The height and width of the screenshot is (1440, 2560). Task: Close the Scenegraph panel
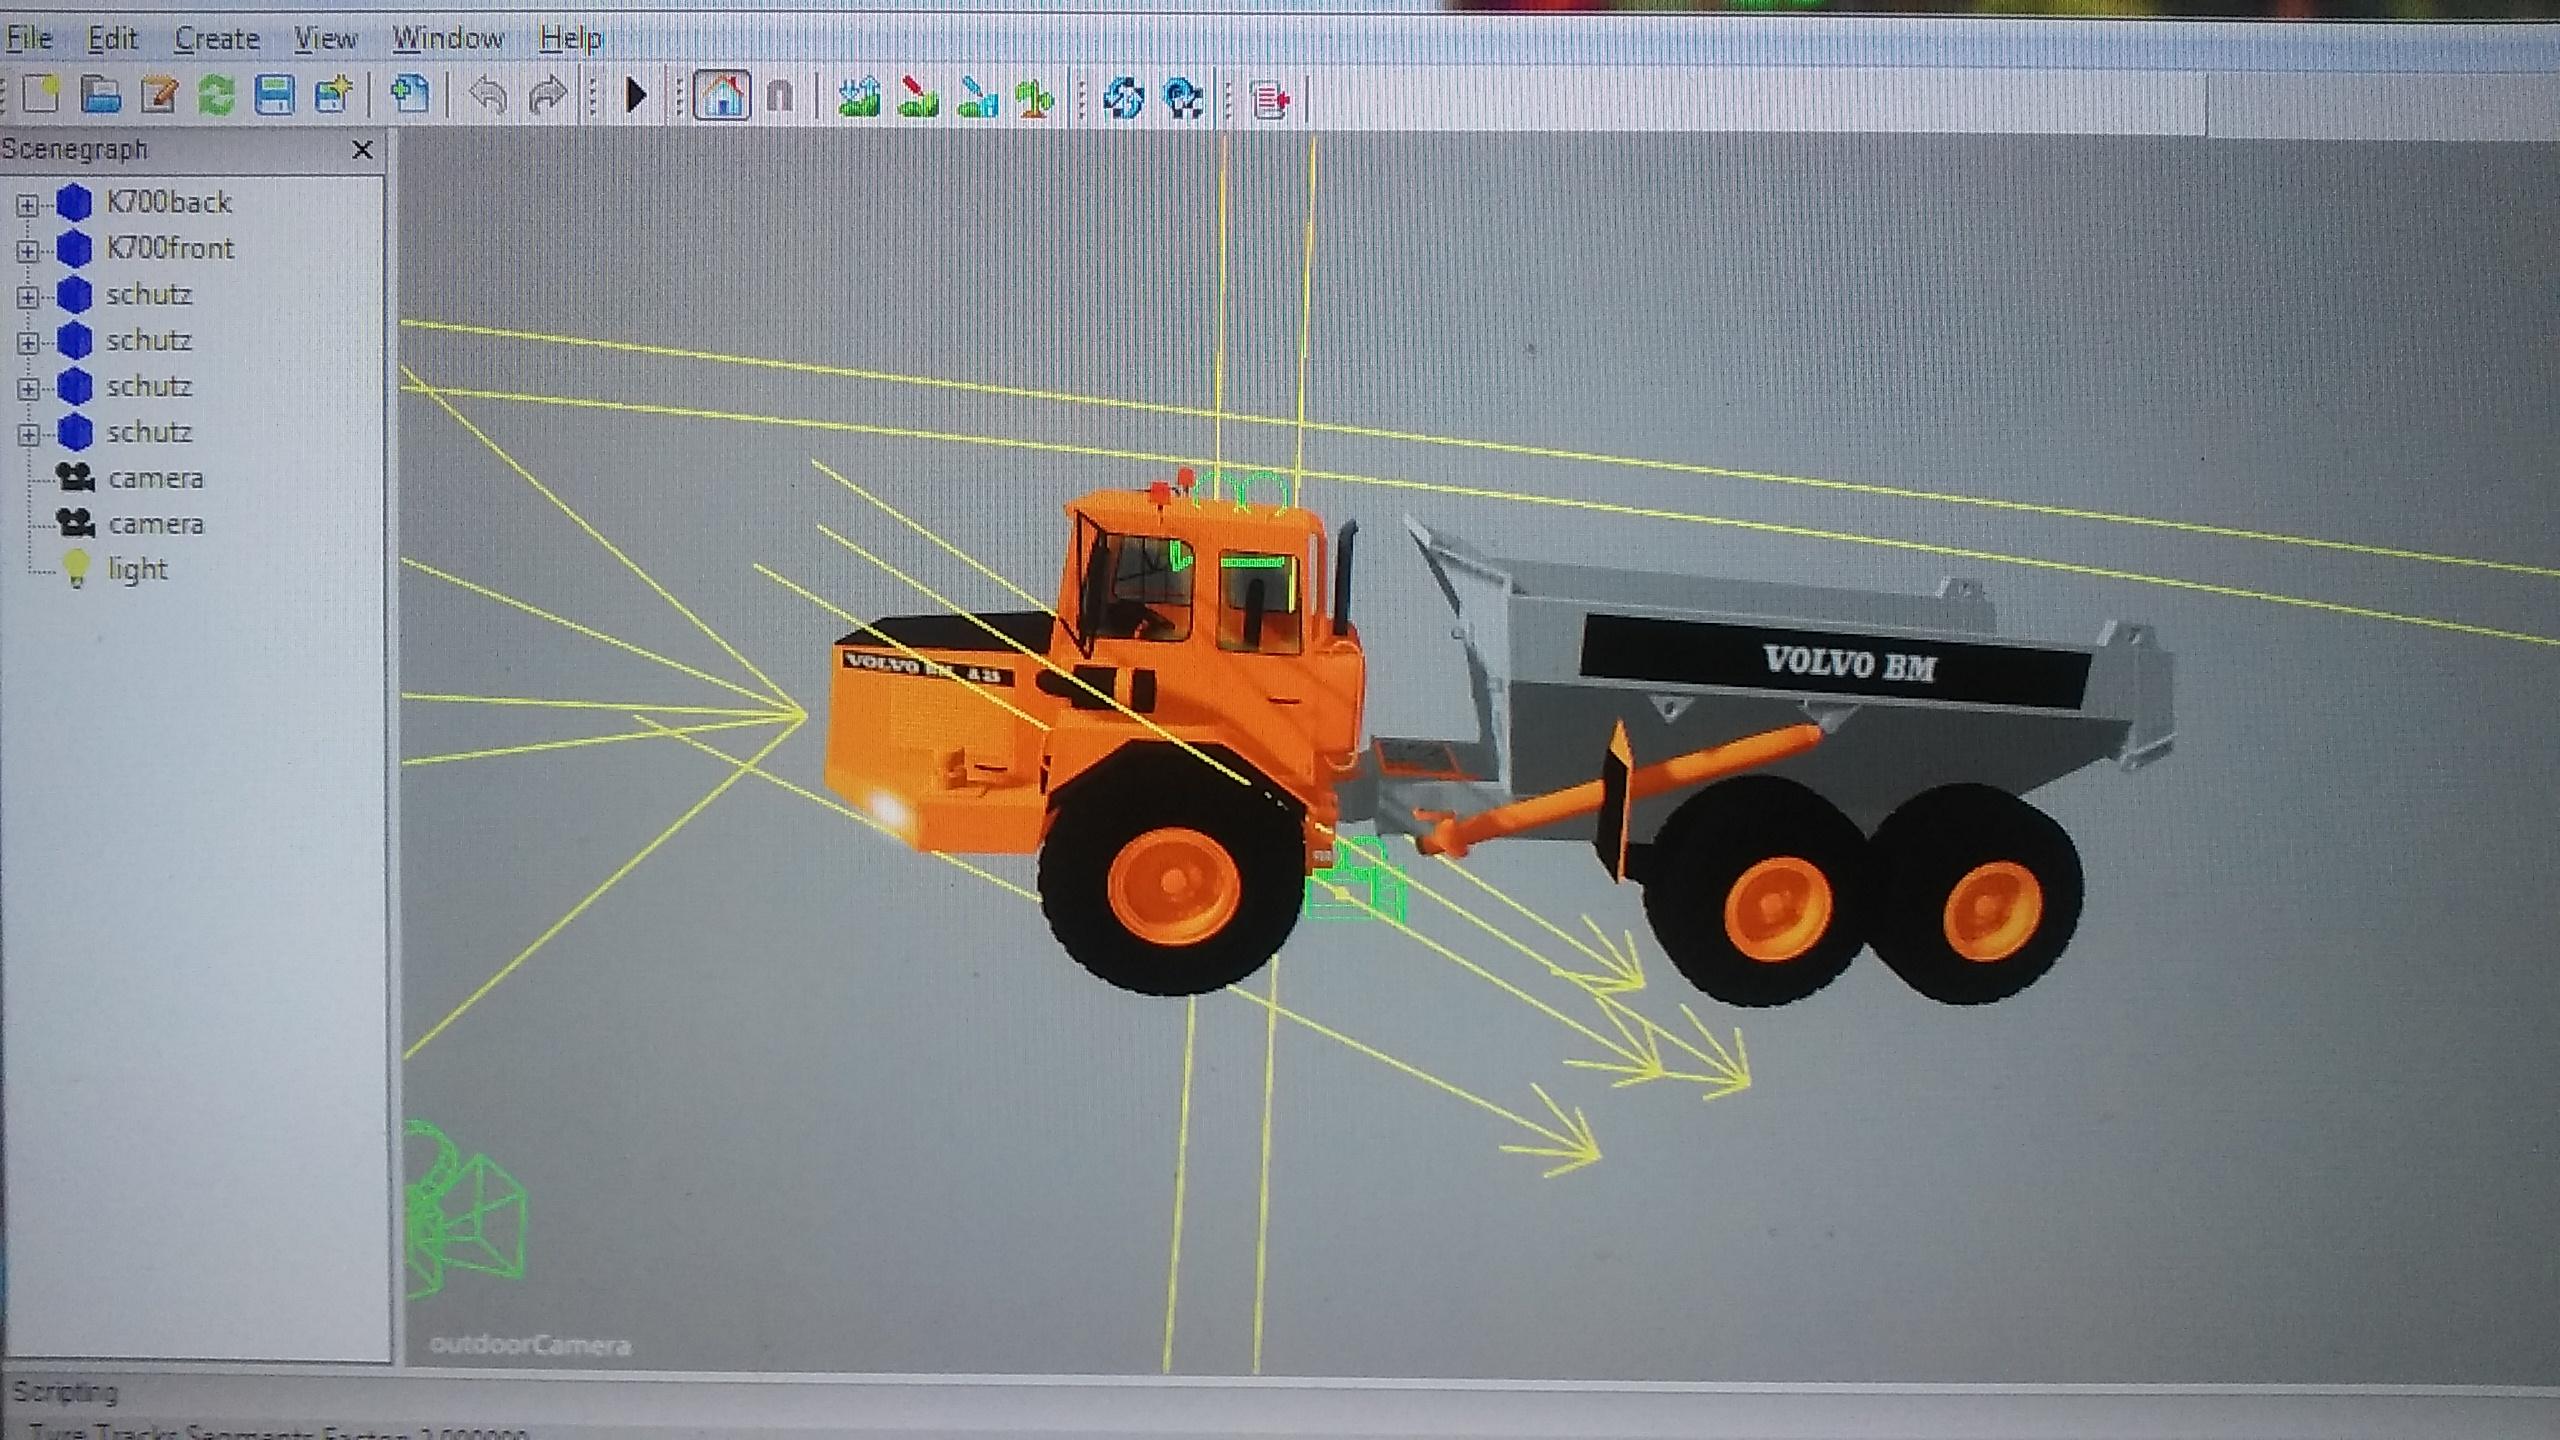[x=362, y=150]
